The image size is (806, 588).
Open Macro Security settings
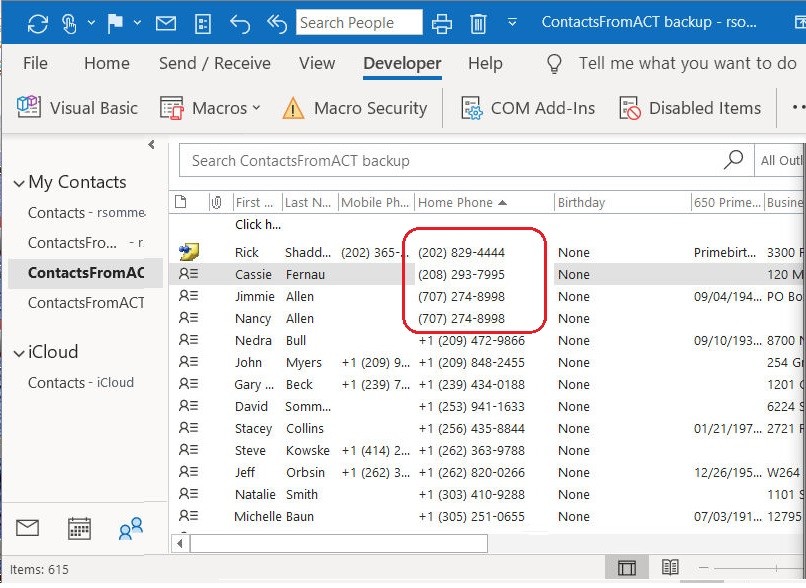[355, 108]
